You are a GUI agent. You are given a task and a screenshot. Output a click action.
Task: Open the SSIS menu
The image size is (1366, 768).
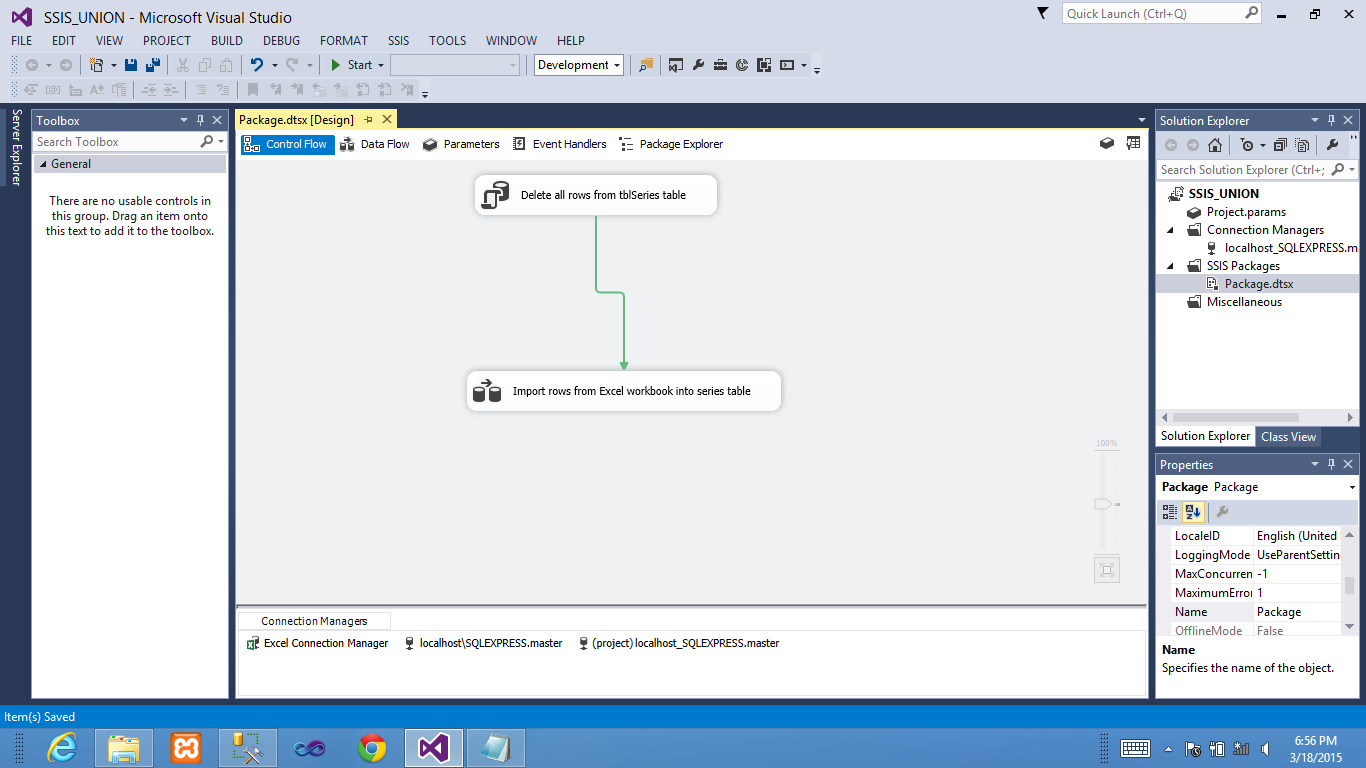click(398, 41)
